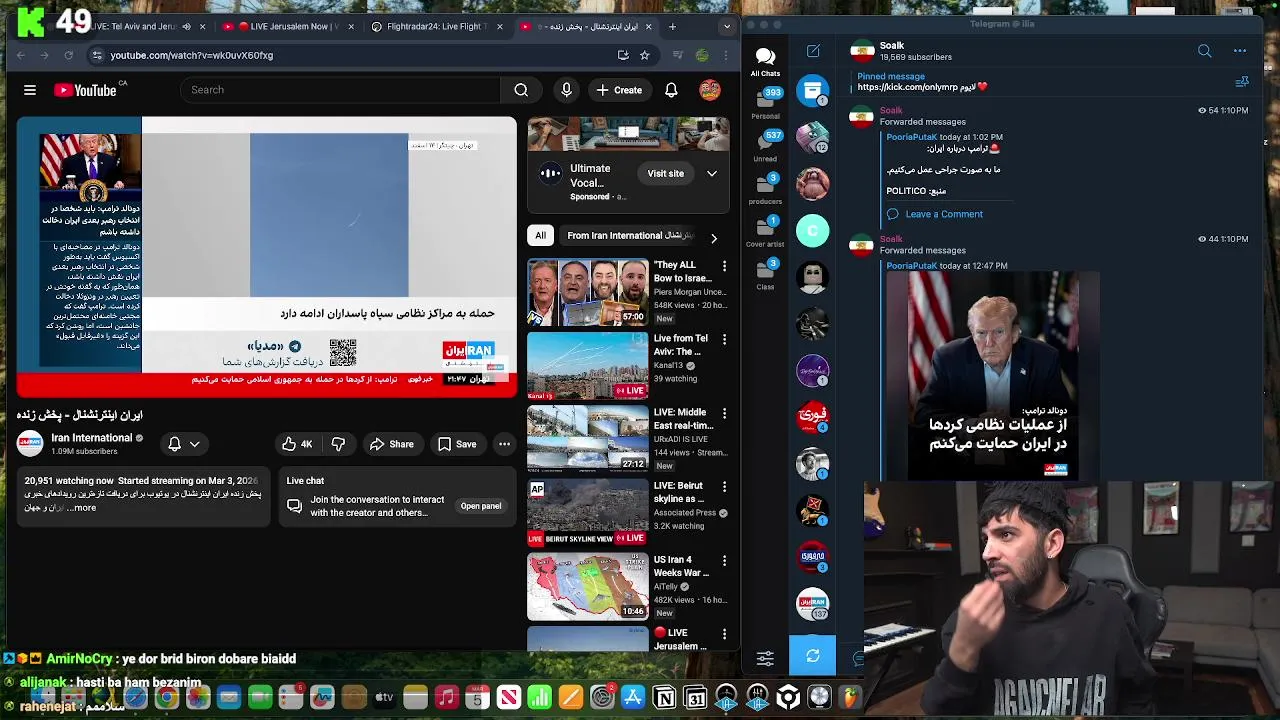Viewport: 1280px width, 720px height.
Task: Open Archived chats in Telegram chat list
Action: [x=812, y=91]
